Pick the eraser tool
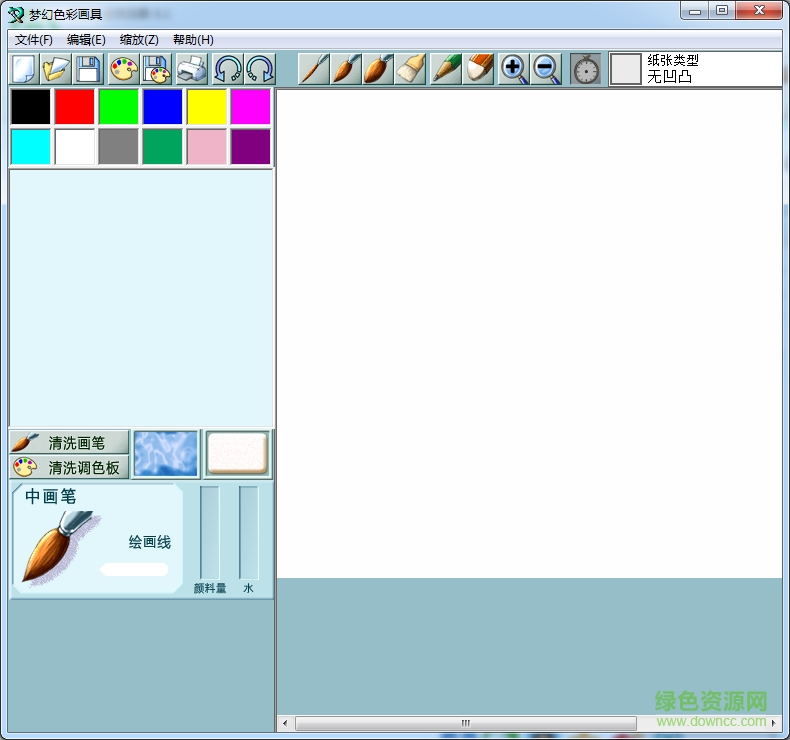This screenshot has width=790, height=740. pyautogui.click(x=479, y=69)
